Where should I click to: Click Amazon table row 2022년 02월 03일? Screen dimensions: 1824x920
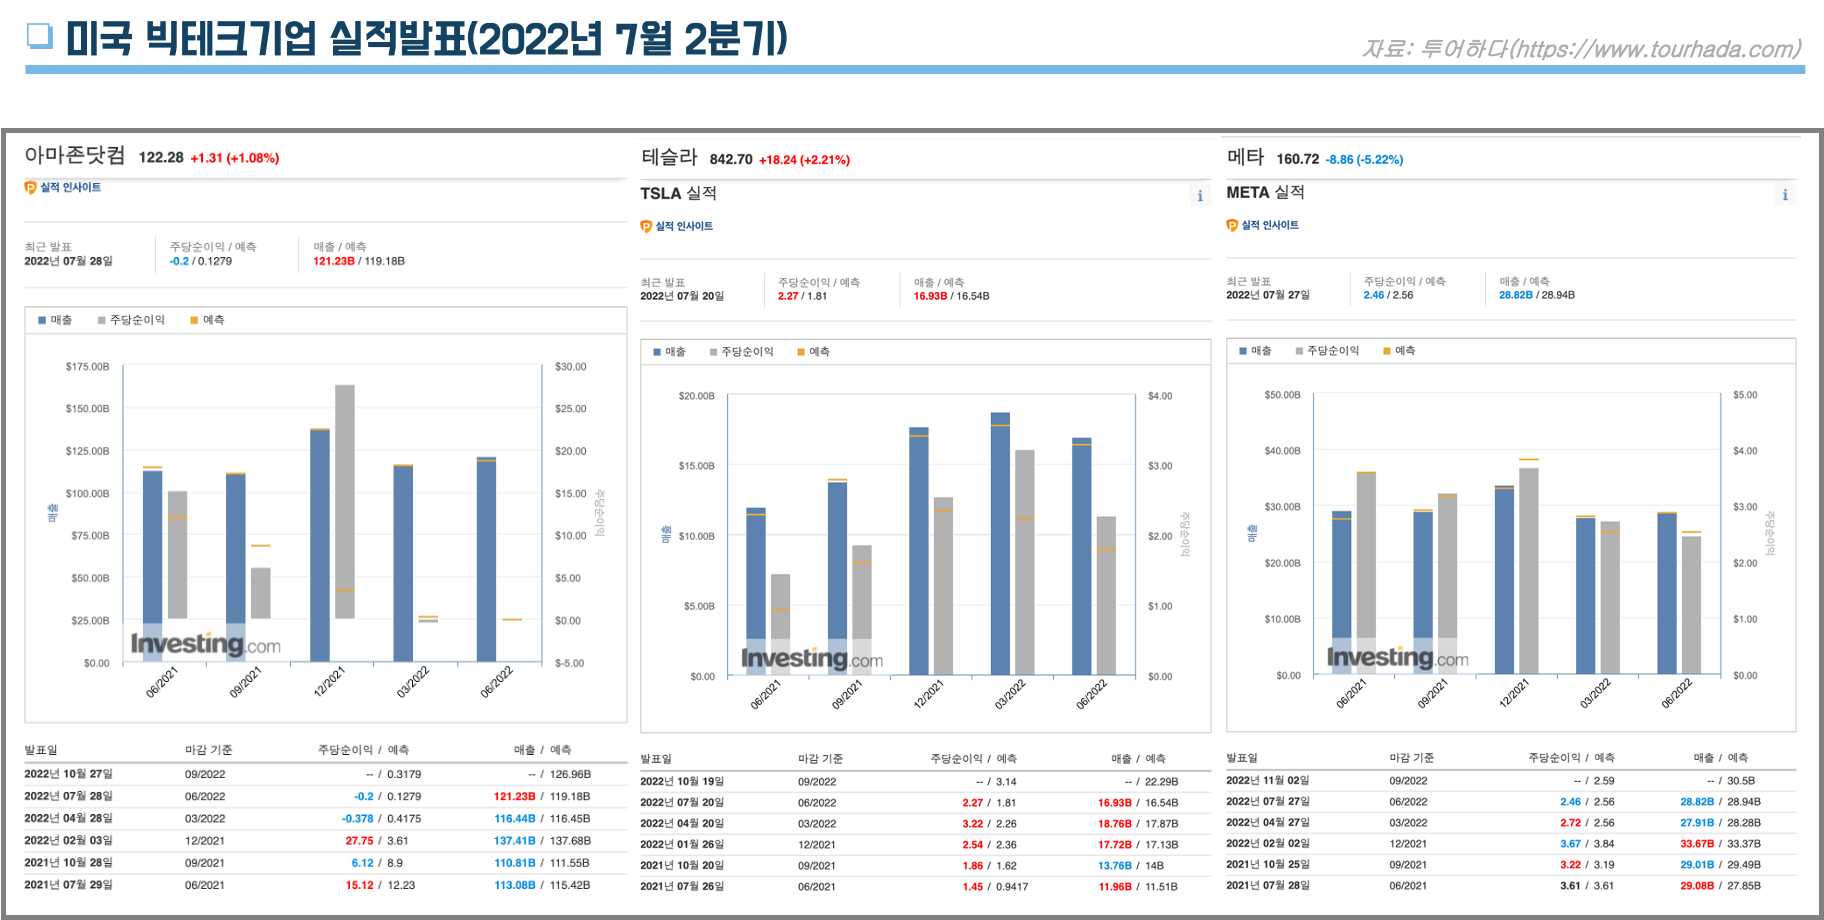click(324, 841)
